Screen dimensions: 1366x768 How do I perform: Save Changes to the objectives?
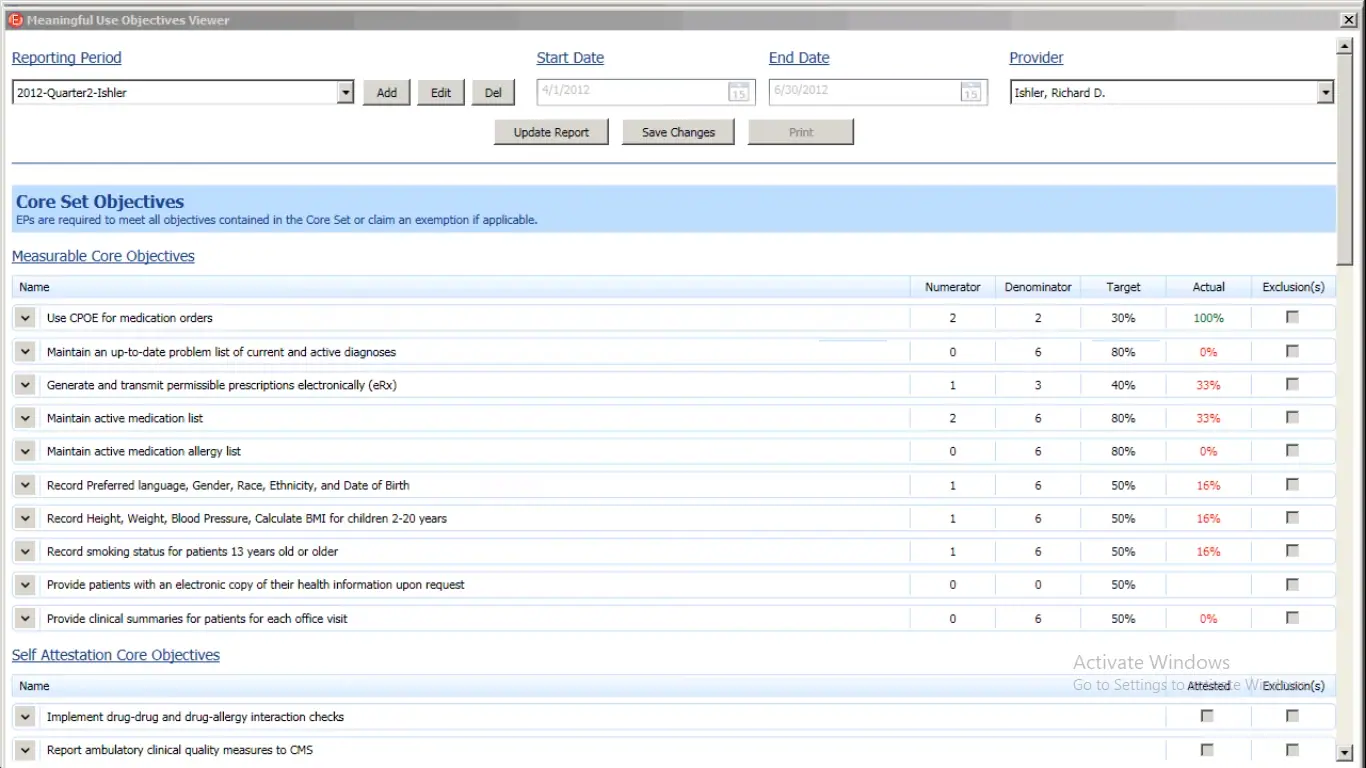[x=678, y=131]
